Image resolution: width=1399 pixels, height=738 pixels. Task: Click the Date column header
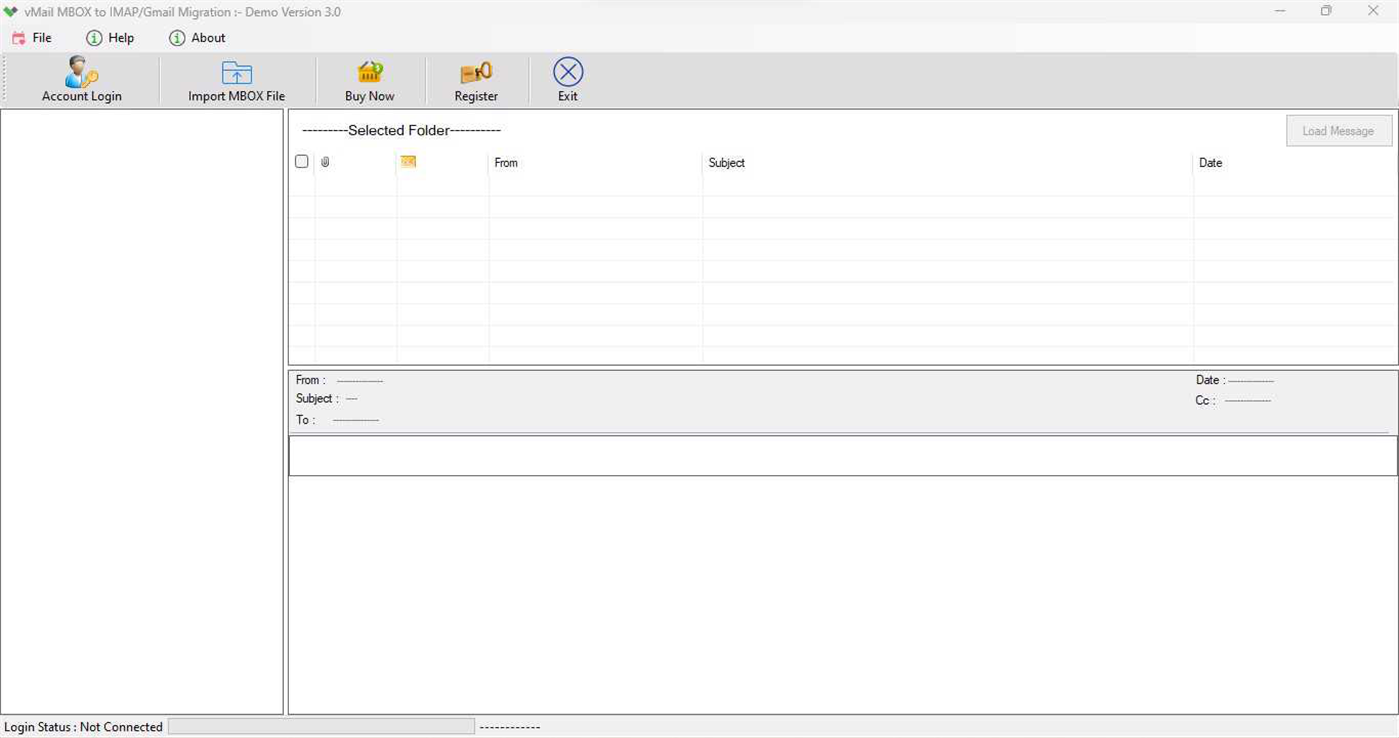point(1210,162)
